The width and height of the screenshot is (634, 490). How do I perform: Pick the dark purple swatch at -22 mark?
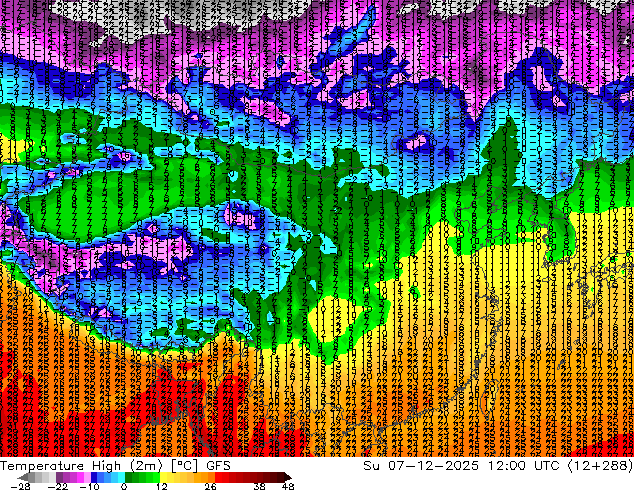[x=59, y=477]
